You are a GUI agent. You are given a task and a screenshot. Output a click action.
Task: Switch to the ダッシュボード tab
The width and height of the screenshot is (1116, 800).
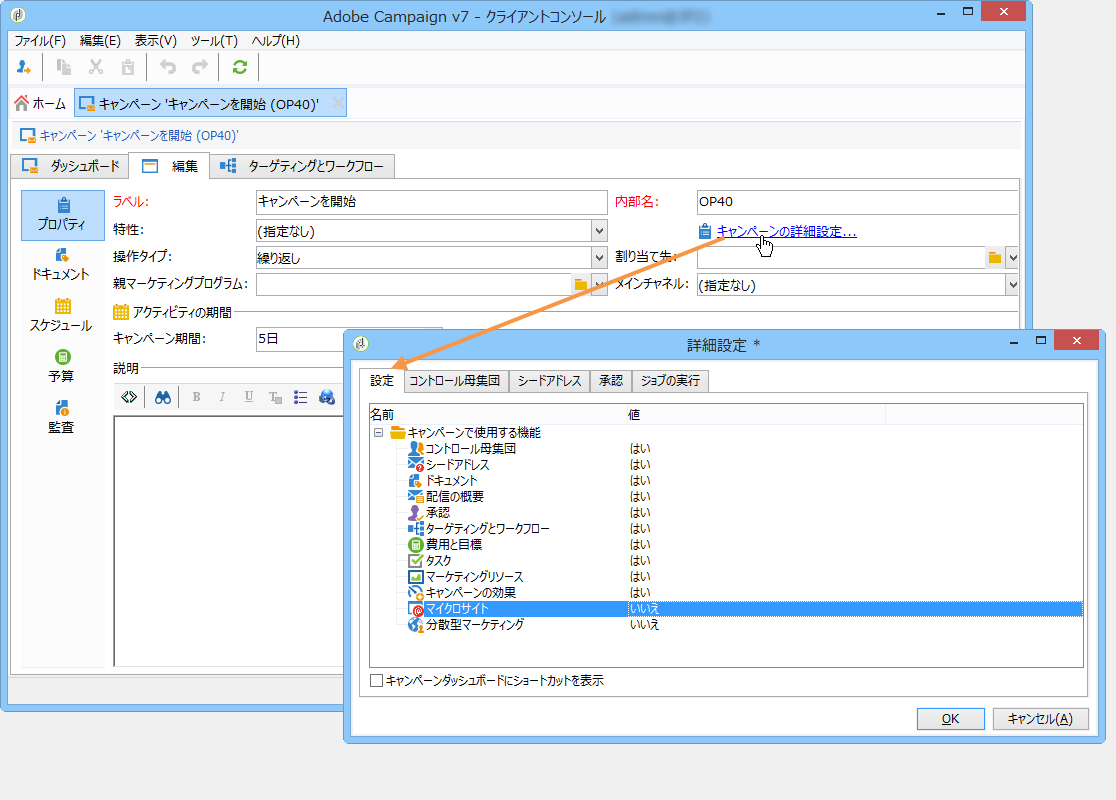click(70, 167)
